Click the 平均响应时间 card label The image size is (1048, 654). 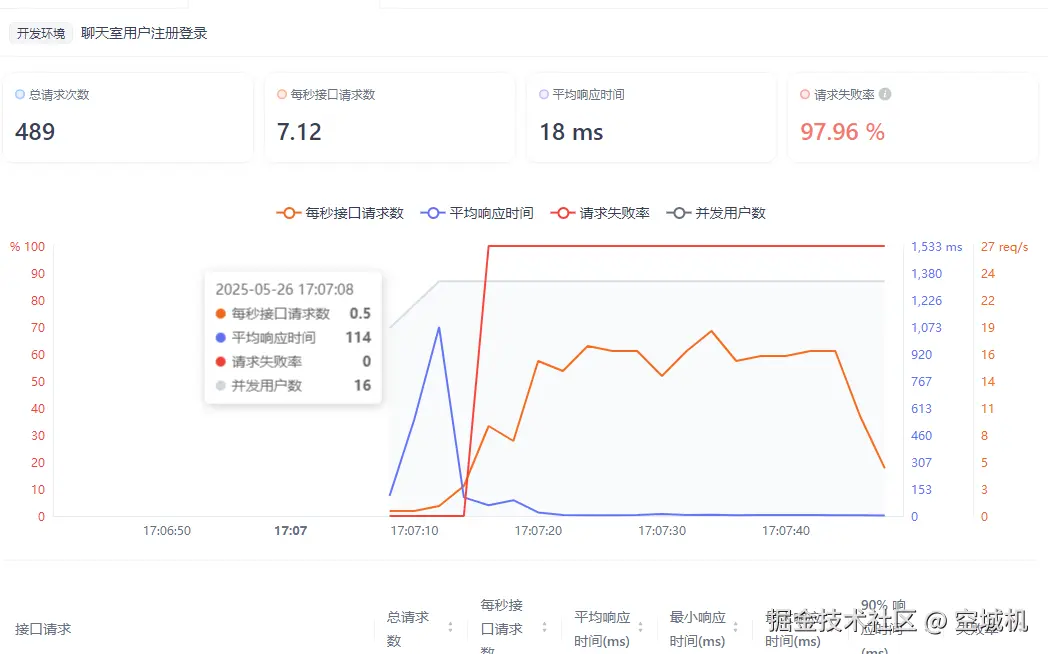(x=588, y=95)
